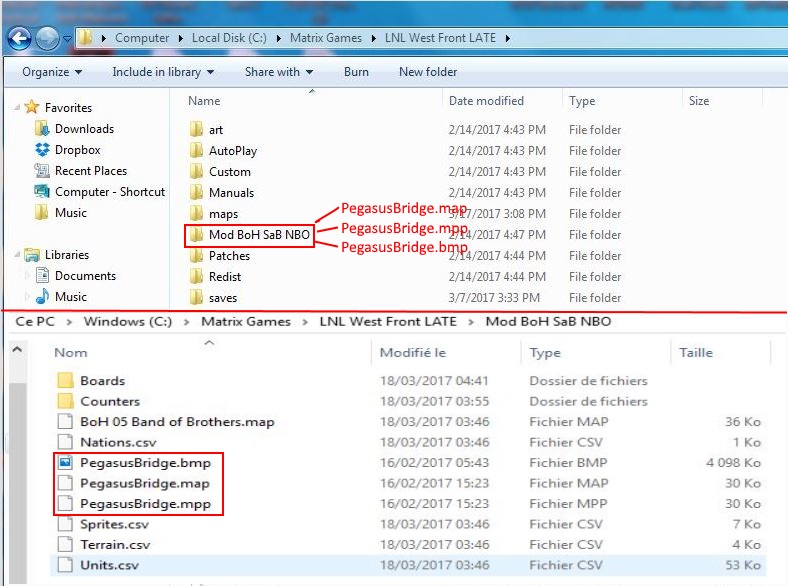Select the AutoPlay folder

[x=233, y=151]
